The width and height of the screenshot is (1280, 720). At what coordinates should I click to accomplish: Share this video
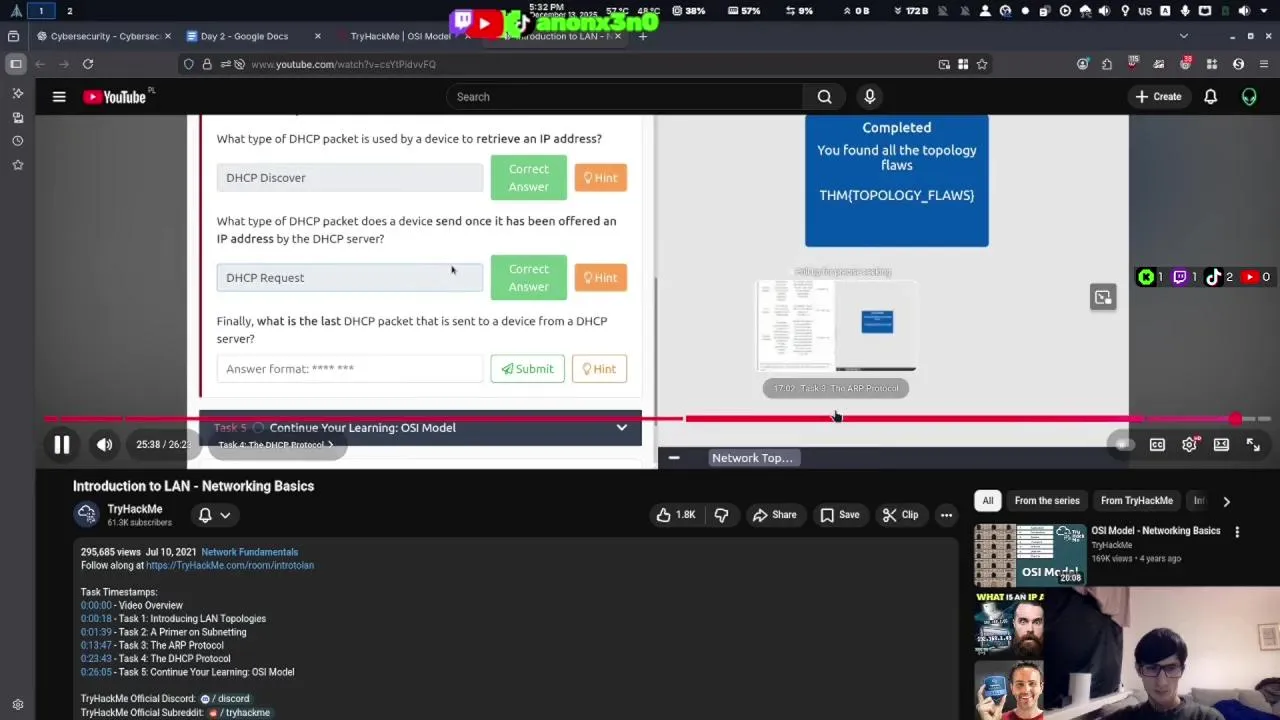774,515
